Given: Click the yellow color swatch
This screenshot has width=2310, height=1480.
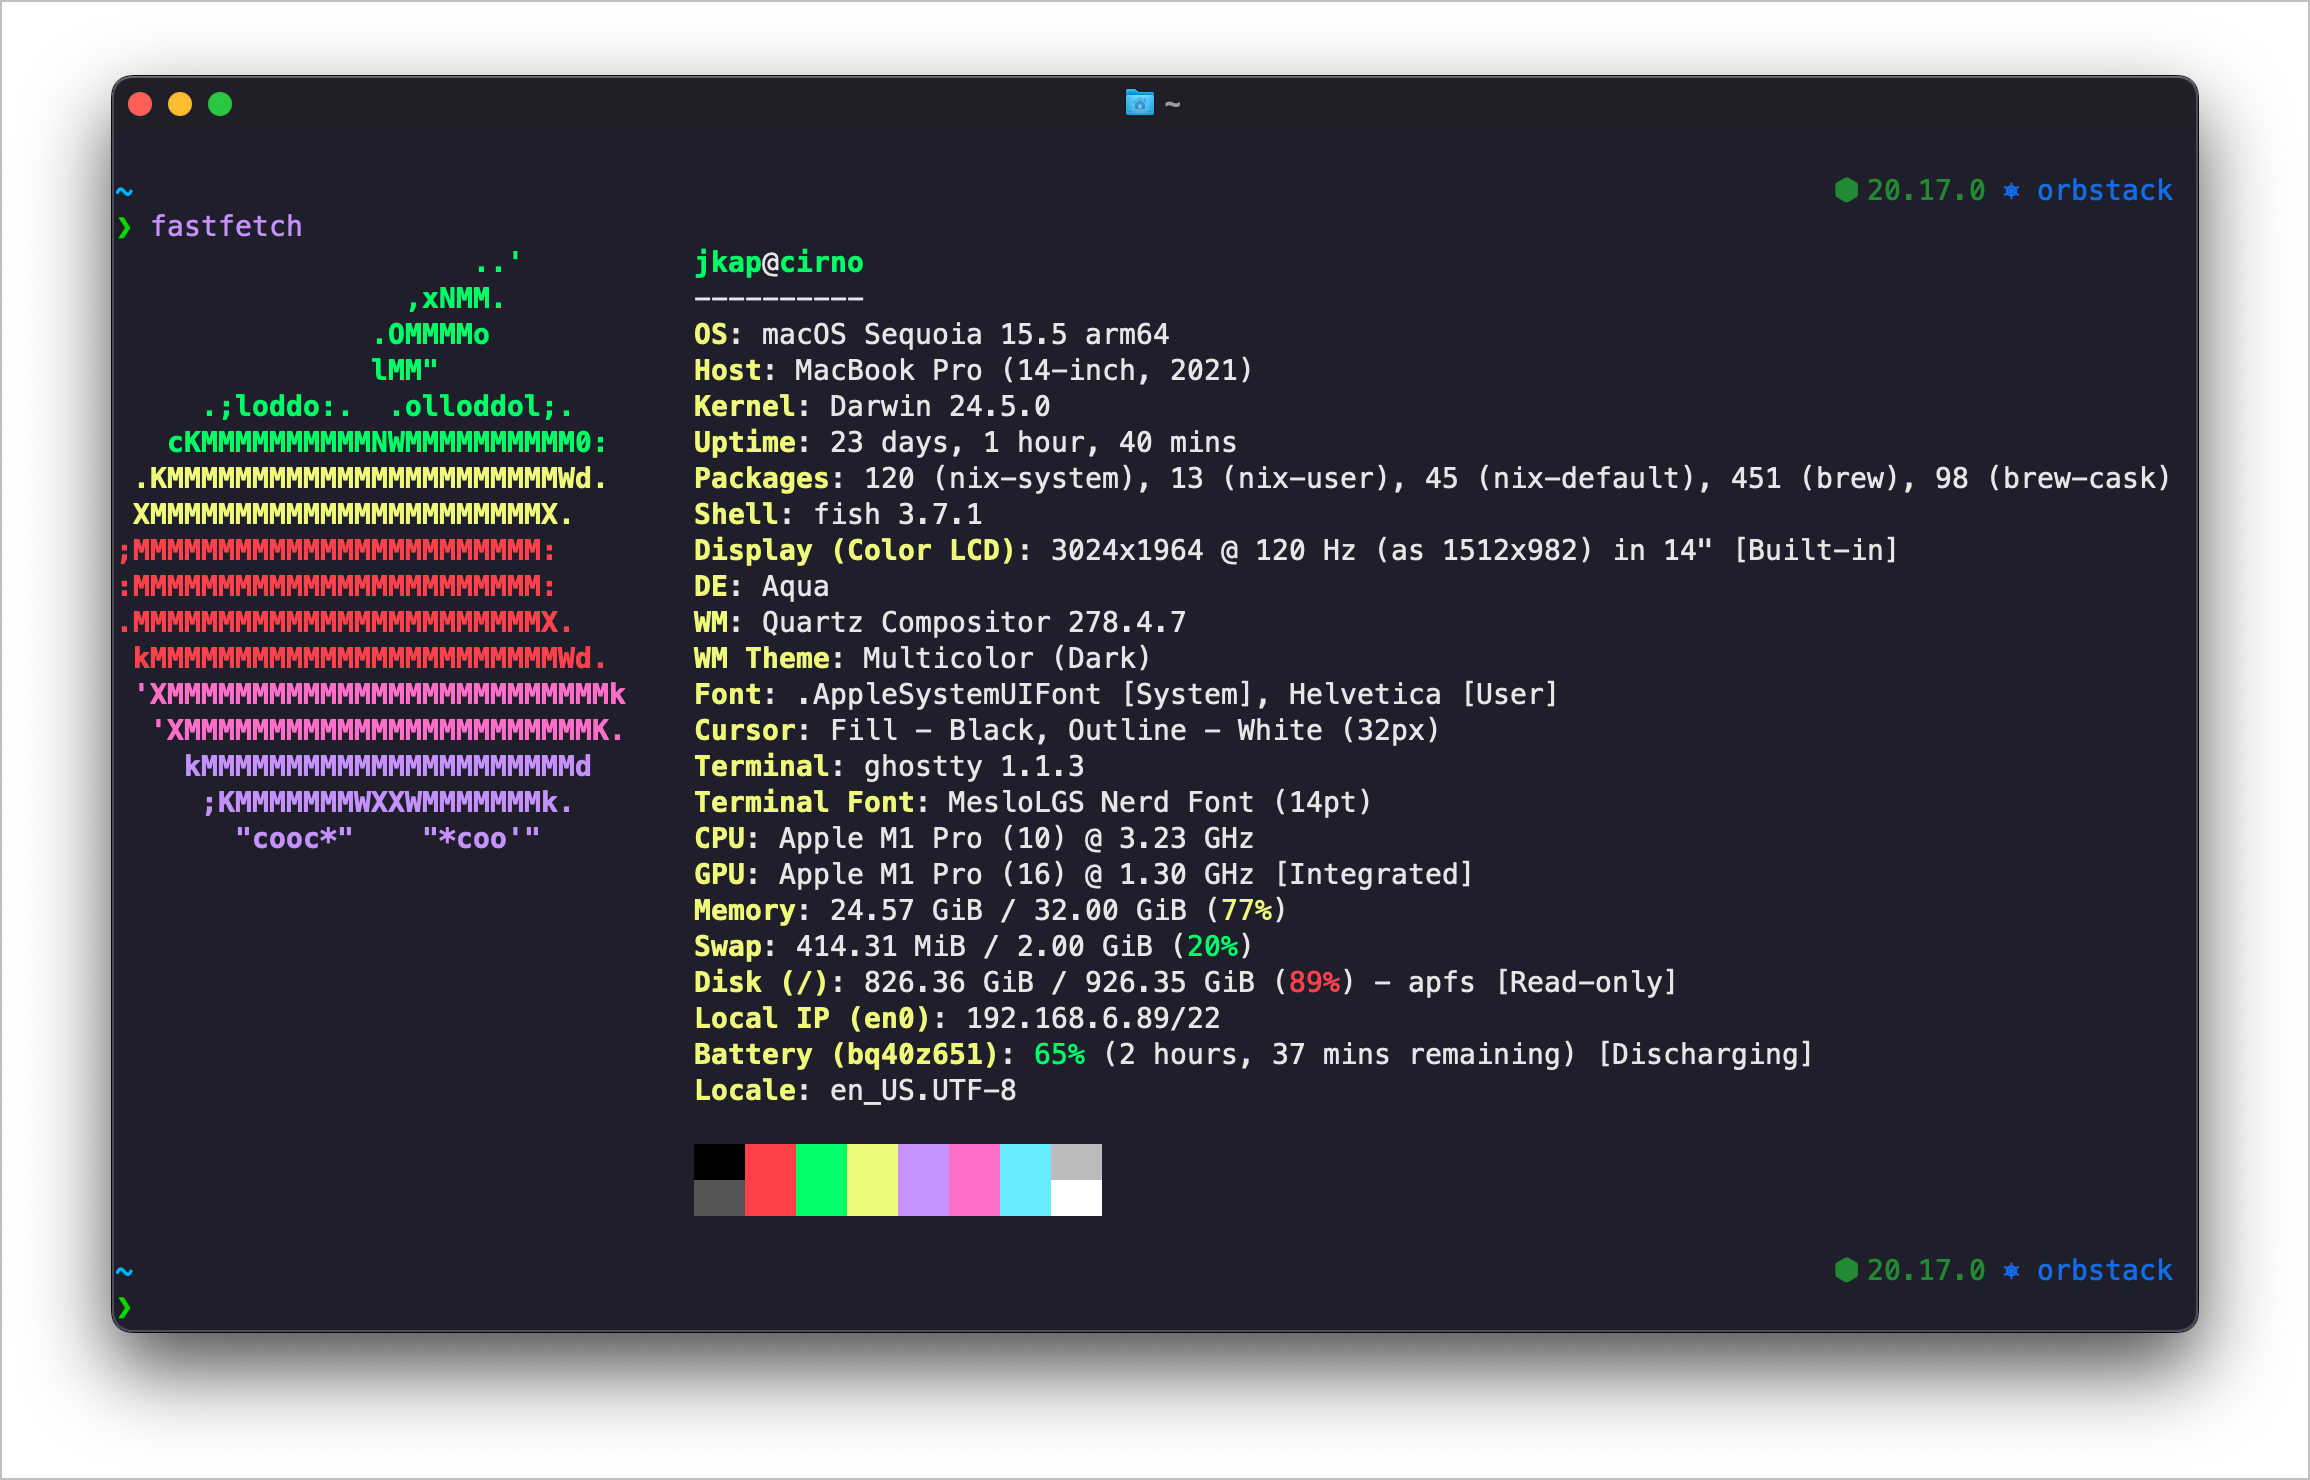Looking at the screenshot, I should pos(872,1180).
